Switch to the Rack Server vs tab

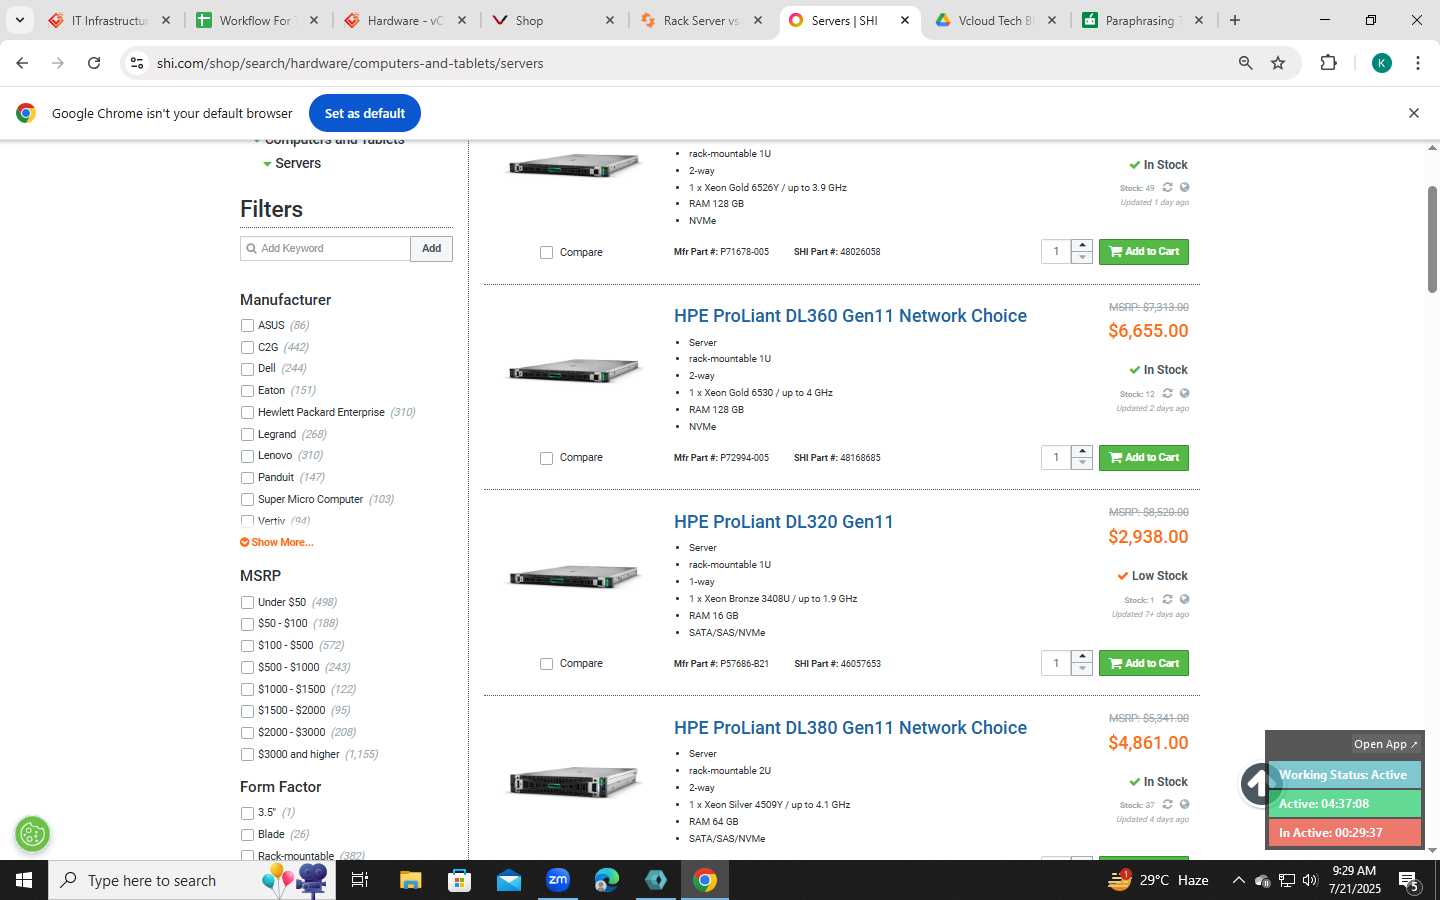click(701, 20)
